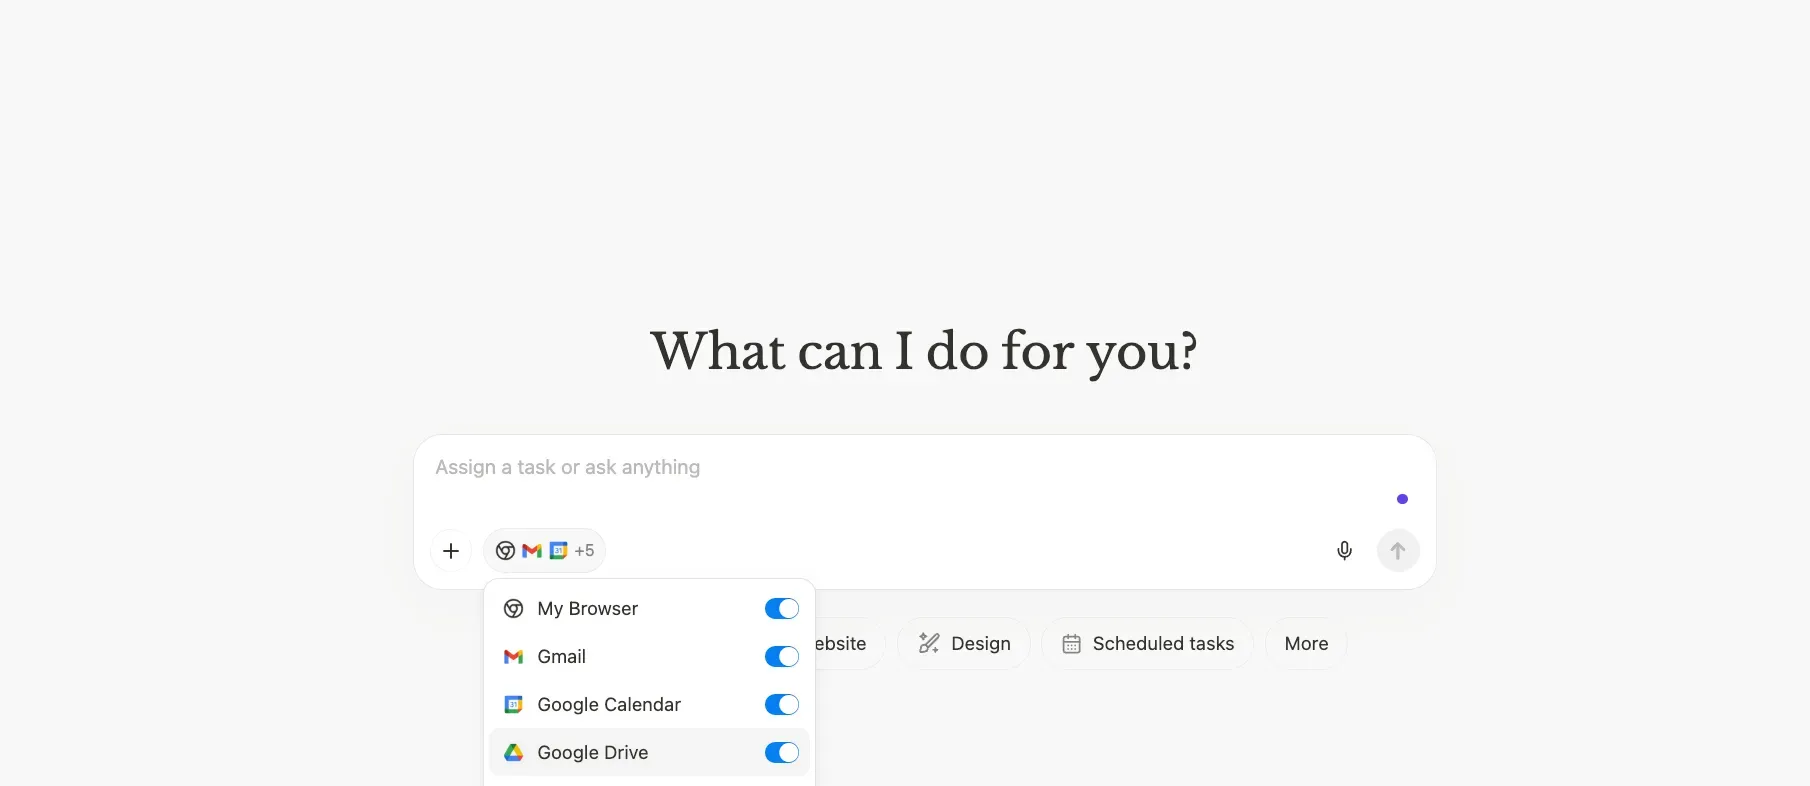
Task: Toggle the Google Drive connector switch
Action: 781,753
